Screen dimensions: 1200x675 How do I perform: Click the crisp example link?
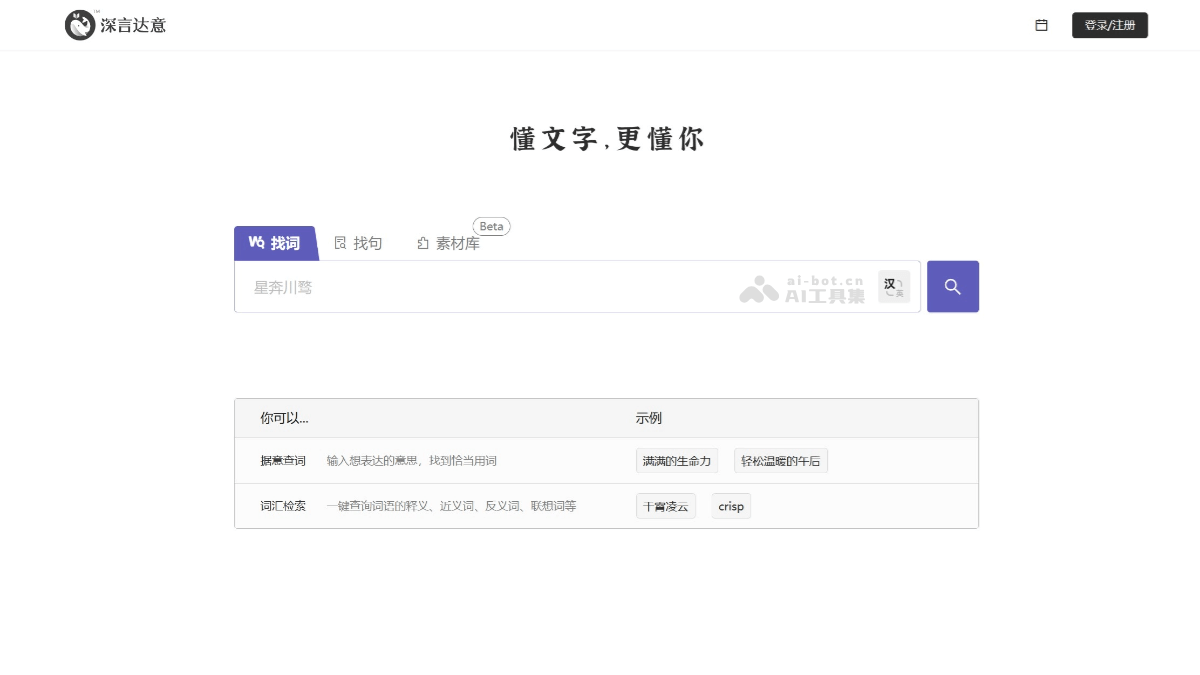coord(731,506)
